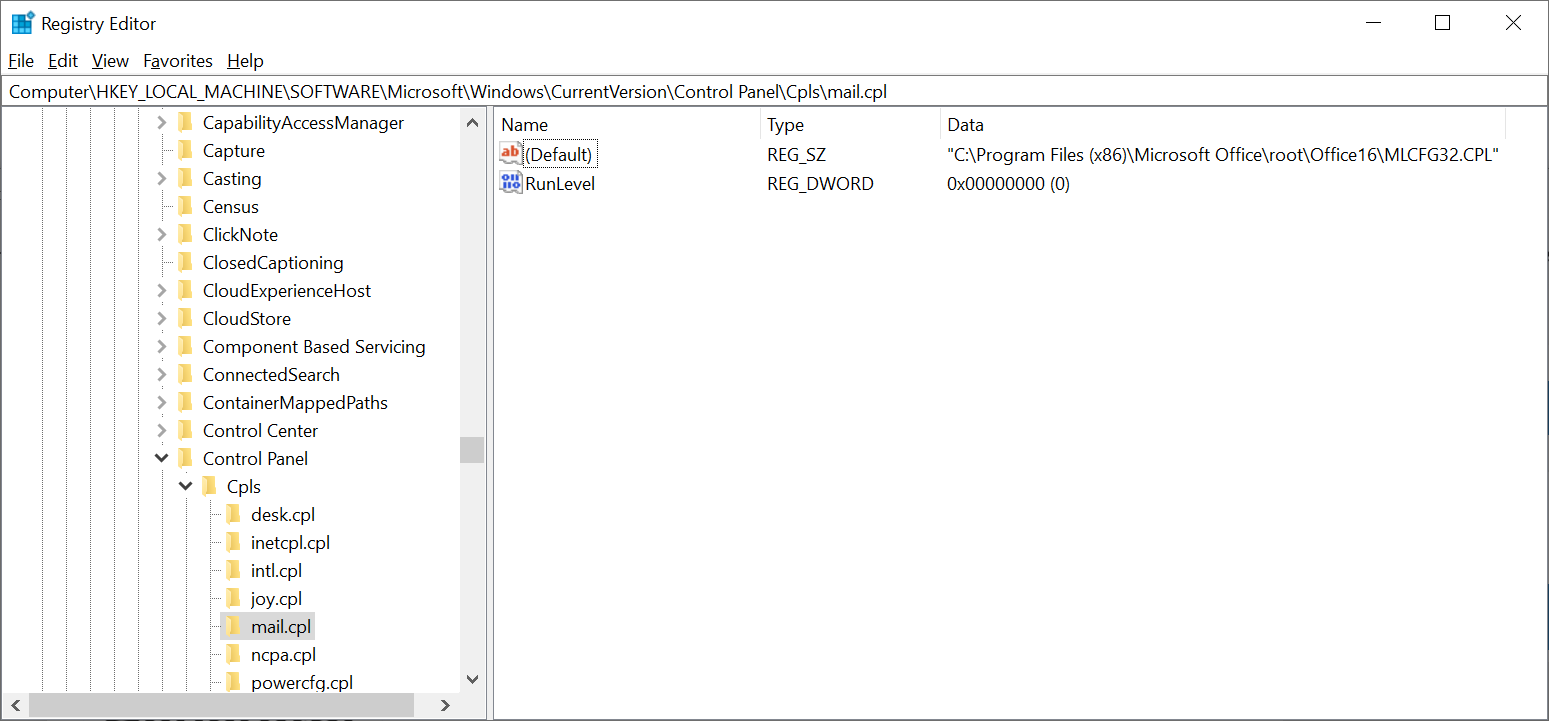
Task: Expand the CloudExperienceHost key
Action: point(162,291)
